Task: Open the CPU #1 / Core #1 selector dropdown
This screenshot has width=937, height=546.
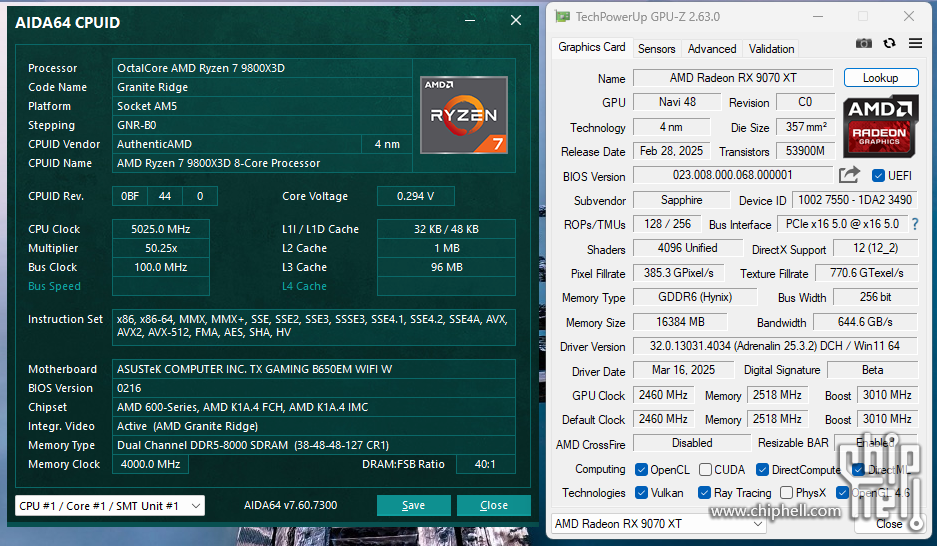Action: [x=110, y=505]
